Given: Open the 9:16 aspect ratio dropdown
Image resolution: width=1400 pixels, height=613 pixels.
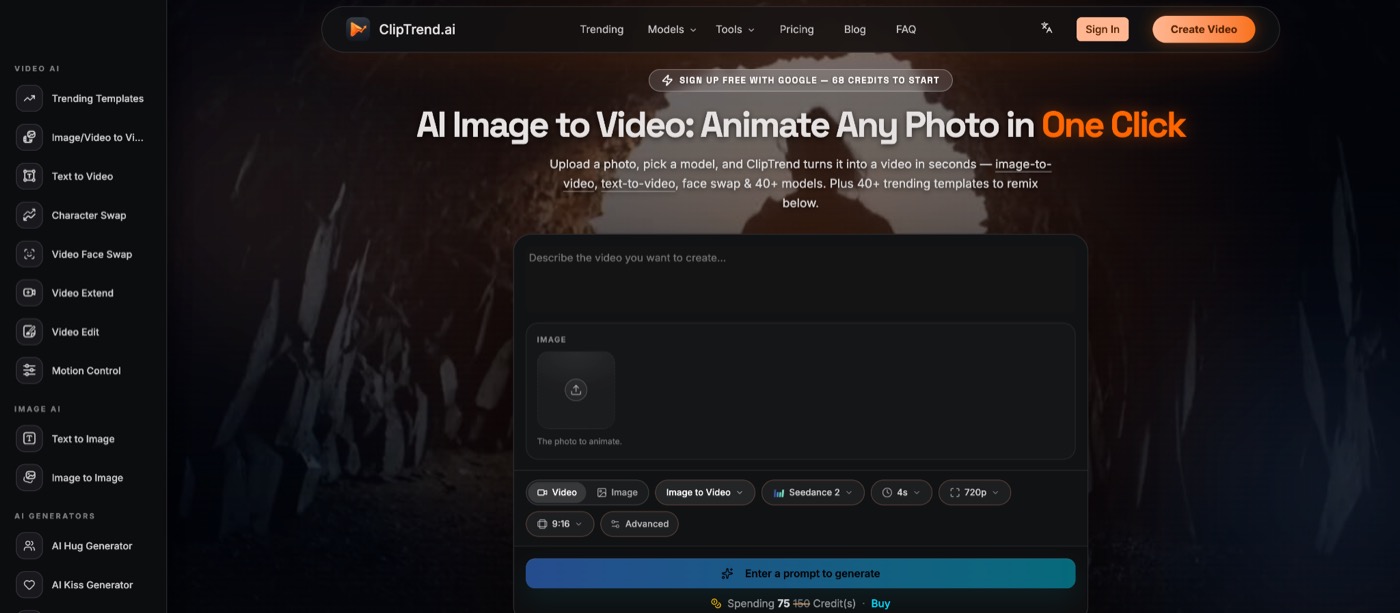Looking at the screenshot, I should point(560,524).
